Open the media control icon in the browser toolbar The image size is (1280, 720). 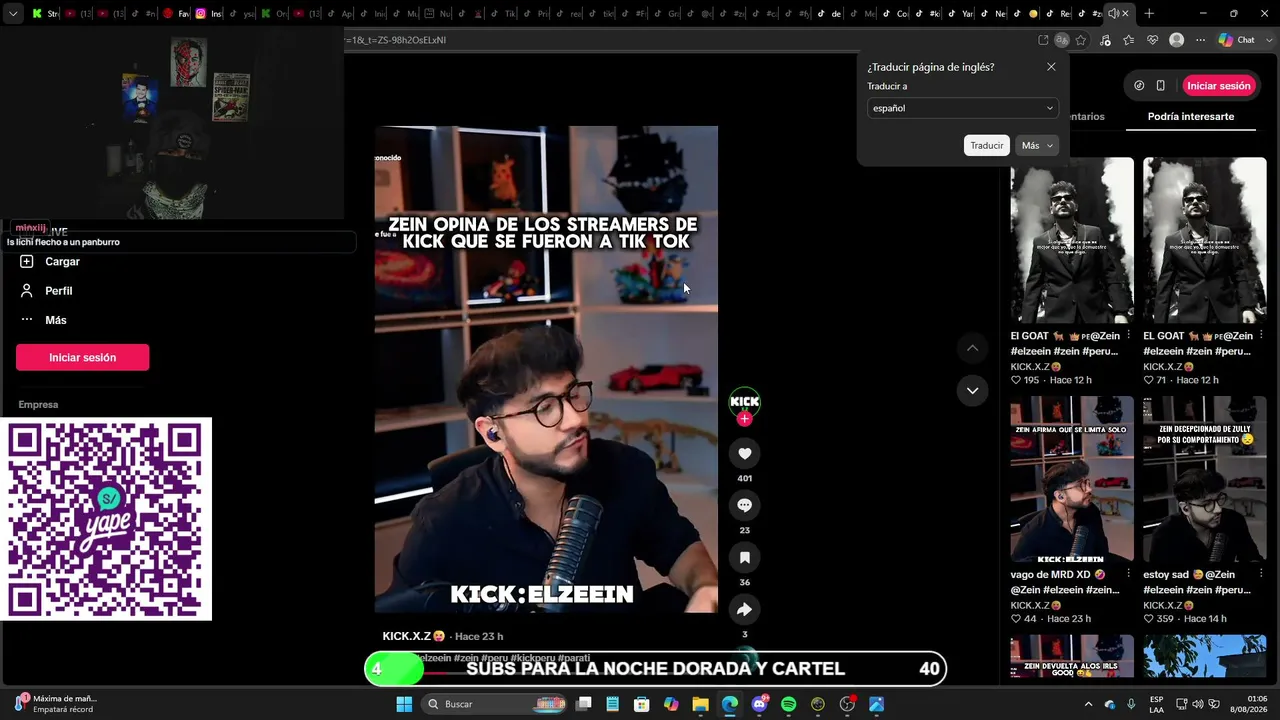coord(1105,40)
